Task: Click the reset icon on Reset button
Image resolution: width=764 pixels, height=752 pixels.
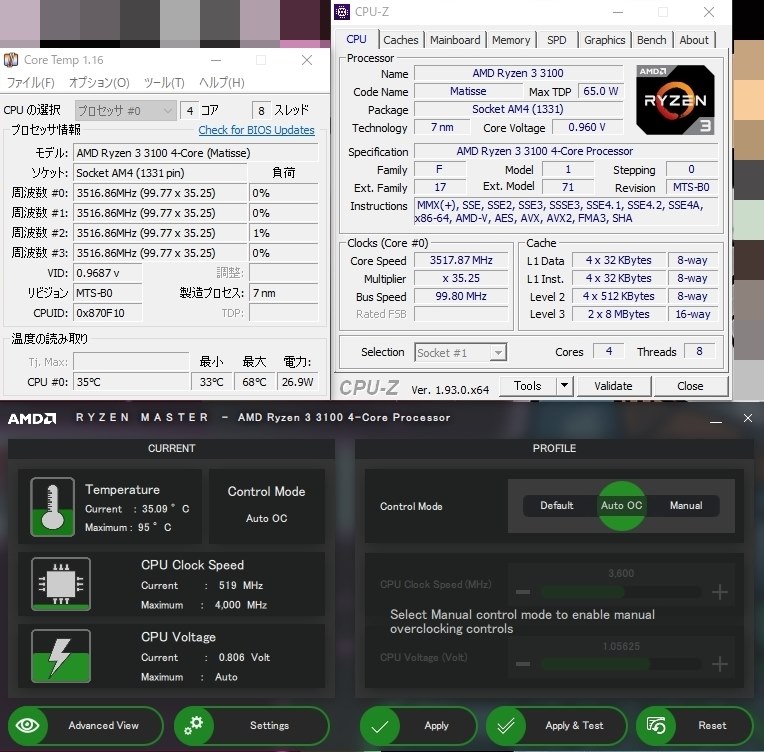Action: click(x=656, y=726)
